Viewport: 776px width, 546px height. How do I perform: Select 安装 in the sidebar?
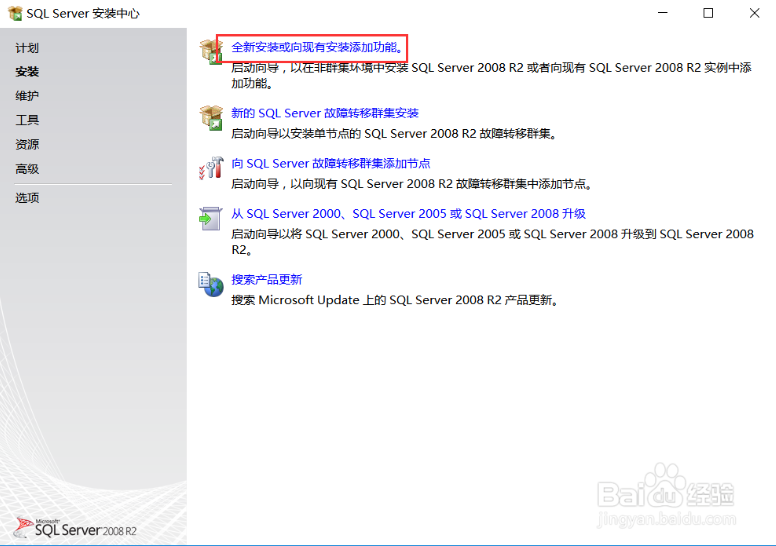[x=27, y=72]
